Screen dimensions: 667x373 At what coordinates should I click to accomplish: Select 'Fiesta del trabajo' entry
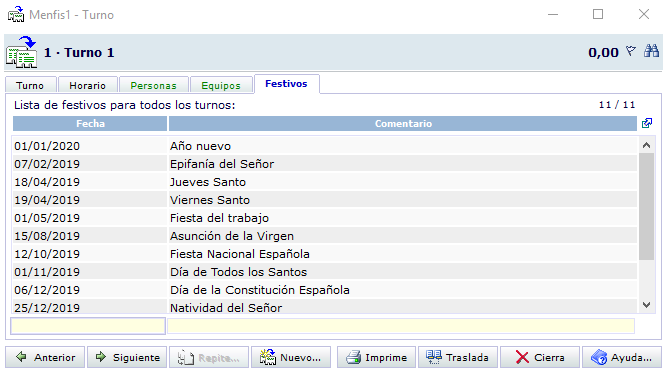click(x=219, y=218)
